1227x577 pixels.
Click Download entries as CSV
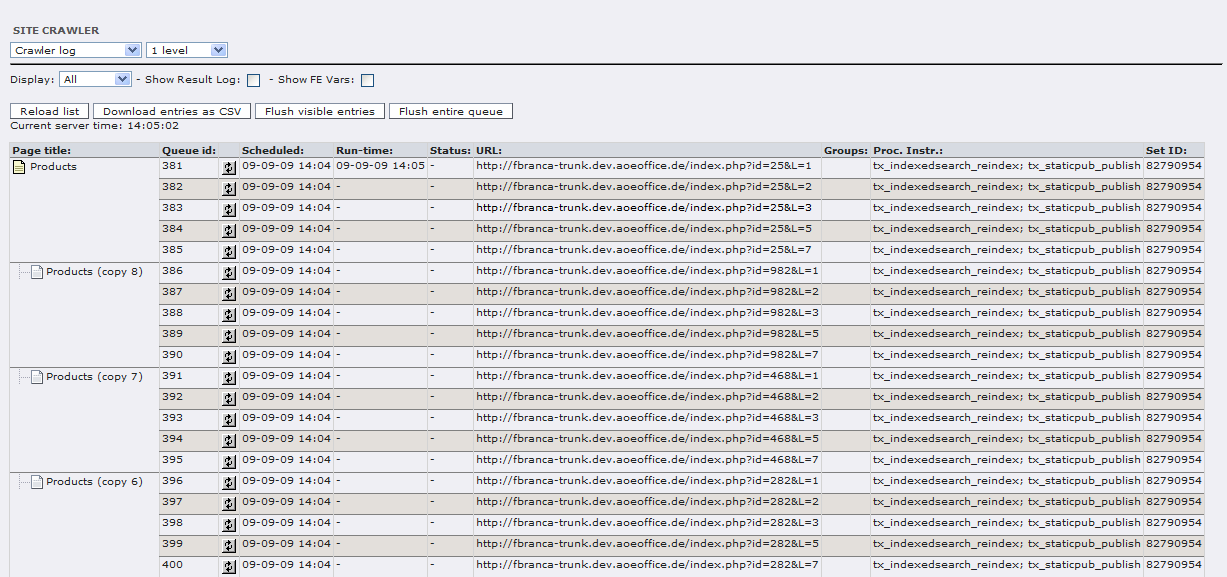(x=172, y=111)
